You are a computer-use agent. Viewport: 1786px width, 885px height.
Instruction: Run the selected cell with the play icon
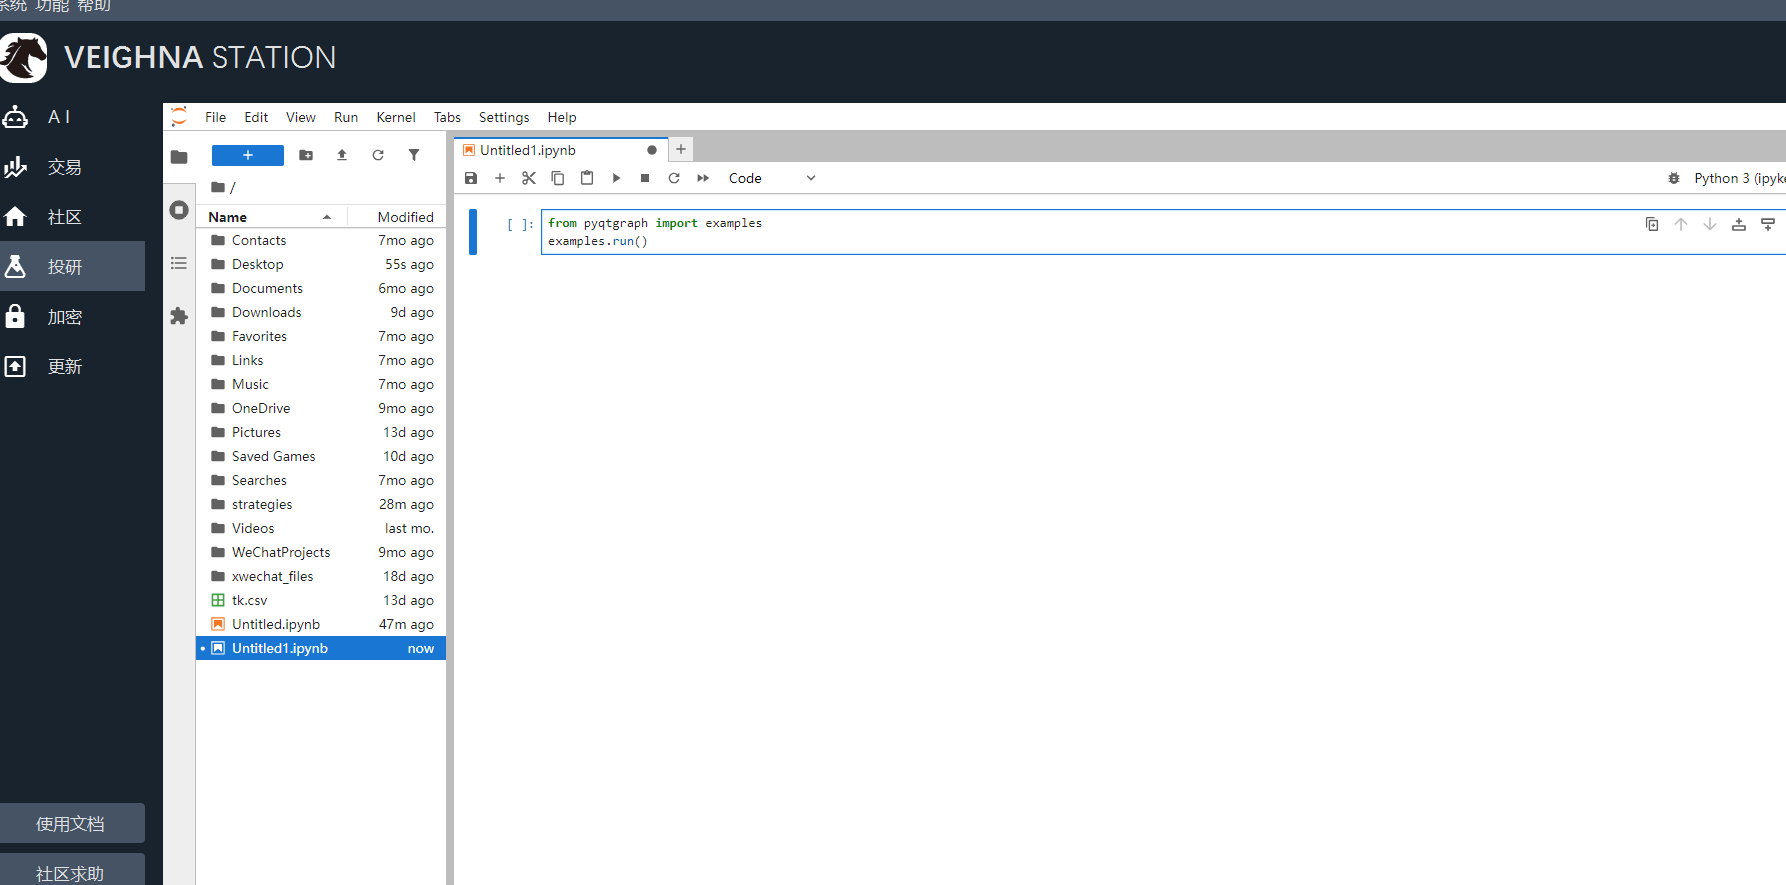[616, 178]
